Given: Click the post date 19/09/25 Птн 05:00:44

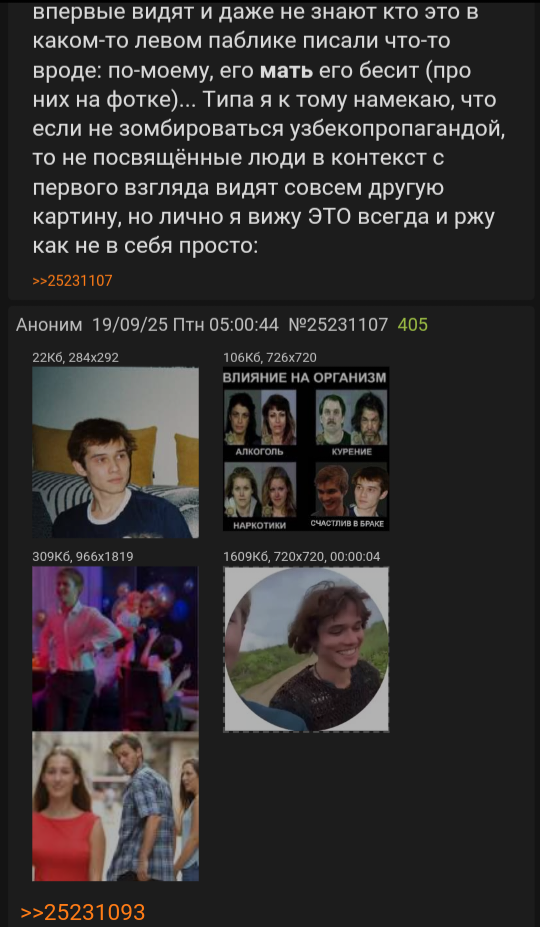Looking at the screenshot, I should (x=185, y=325).
